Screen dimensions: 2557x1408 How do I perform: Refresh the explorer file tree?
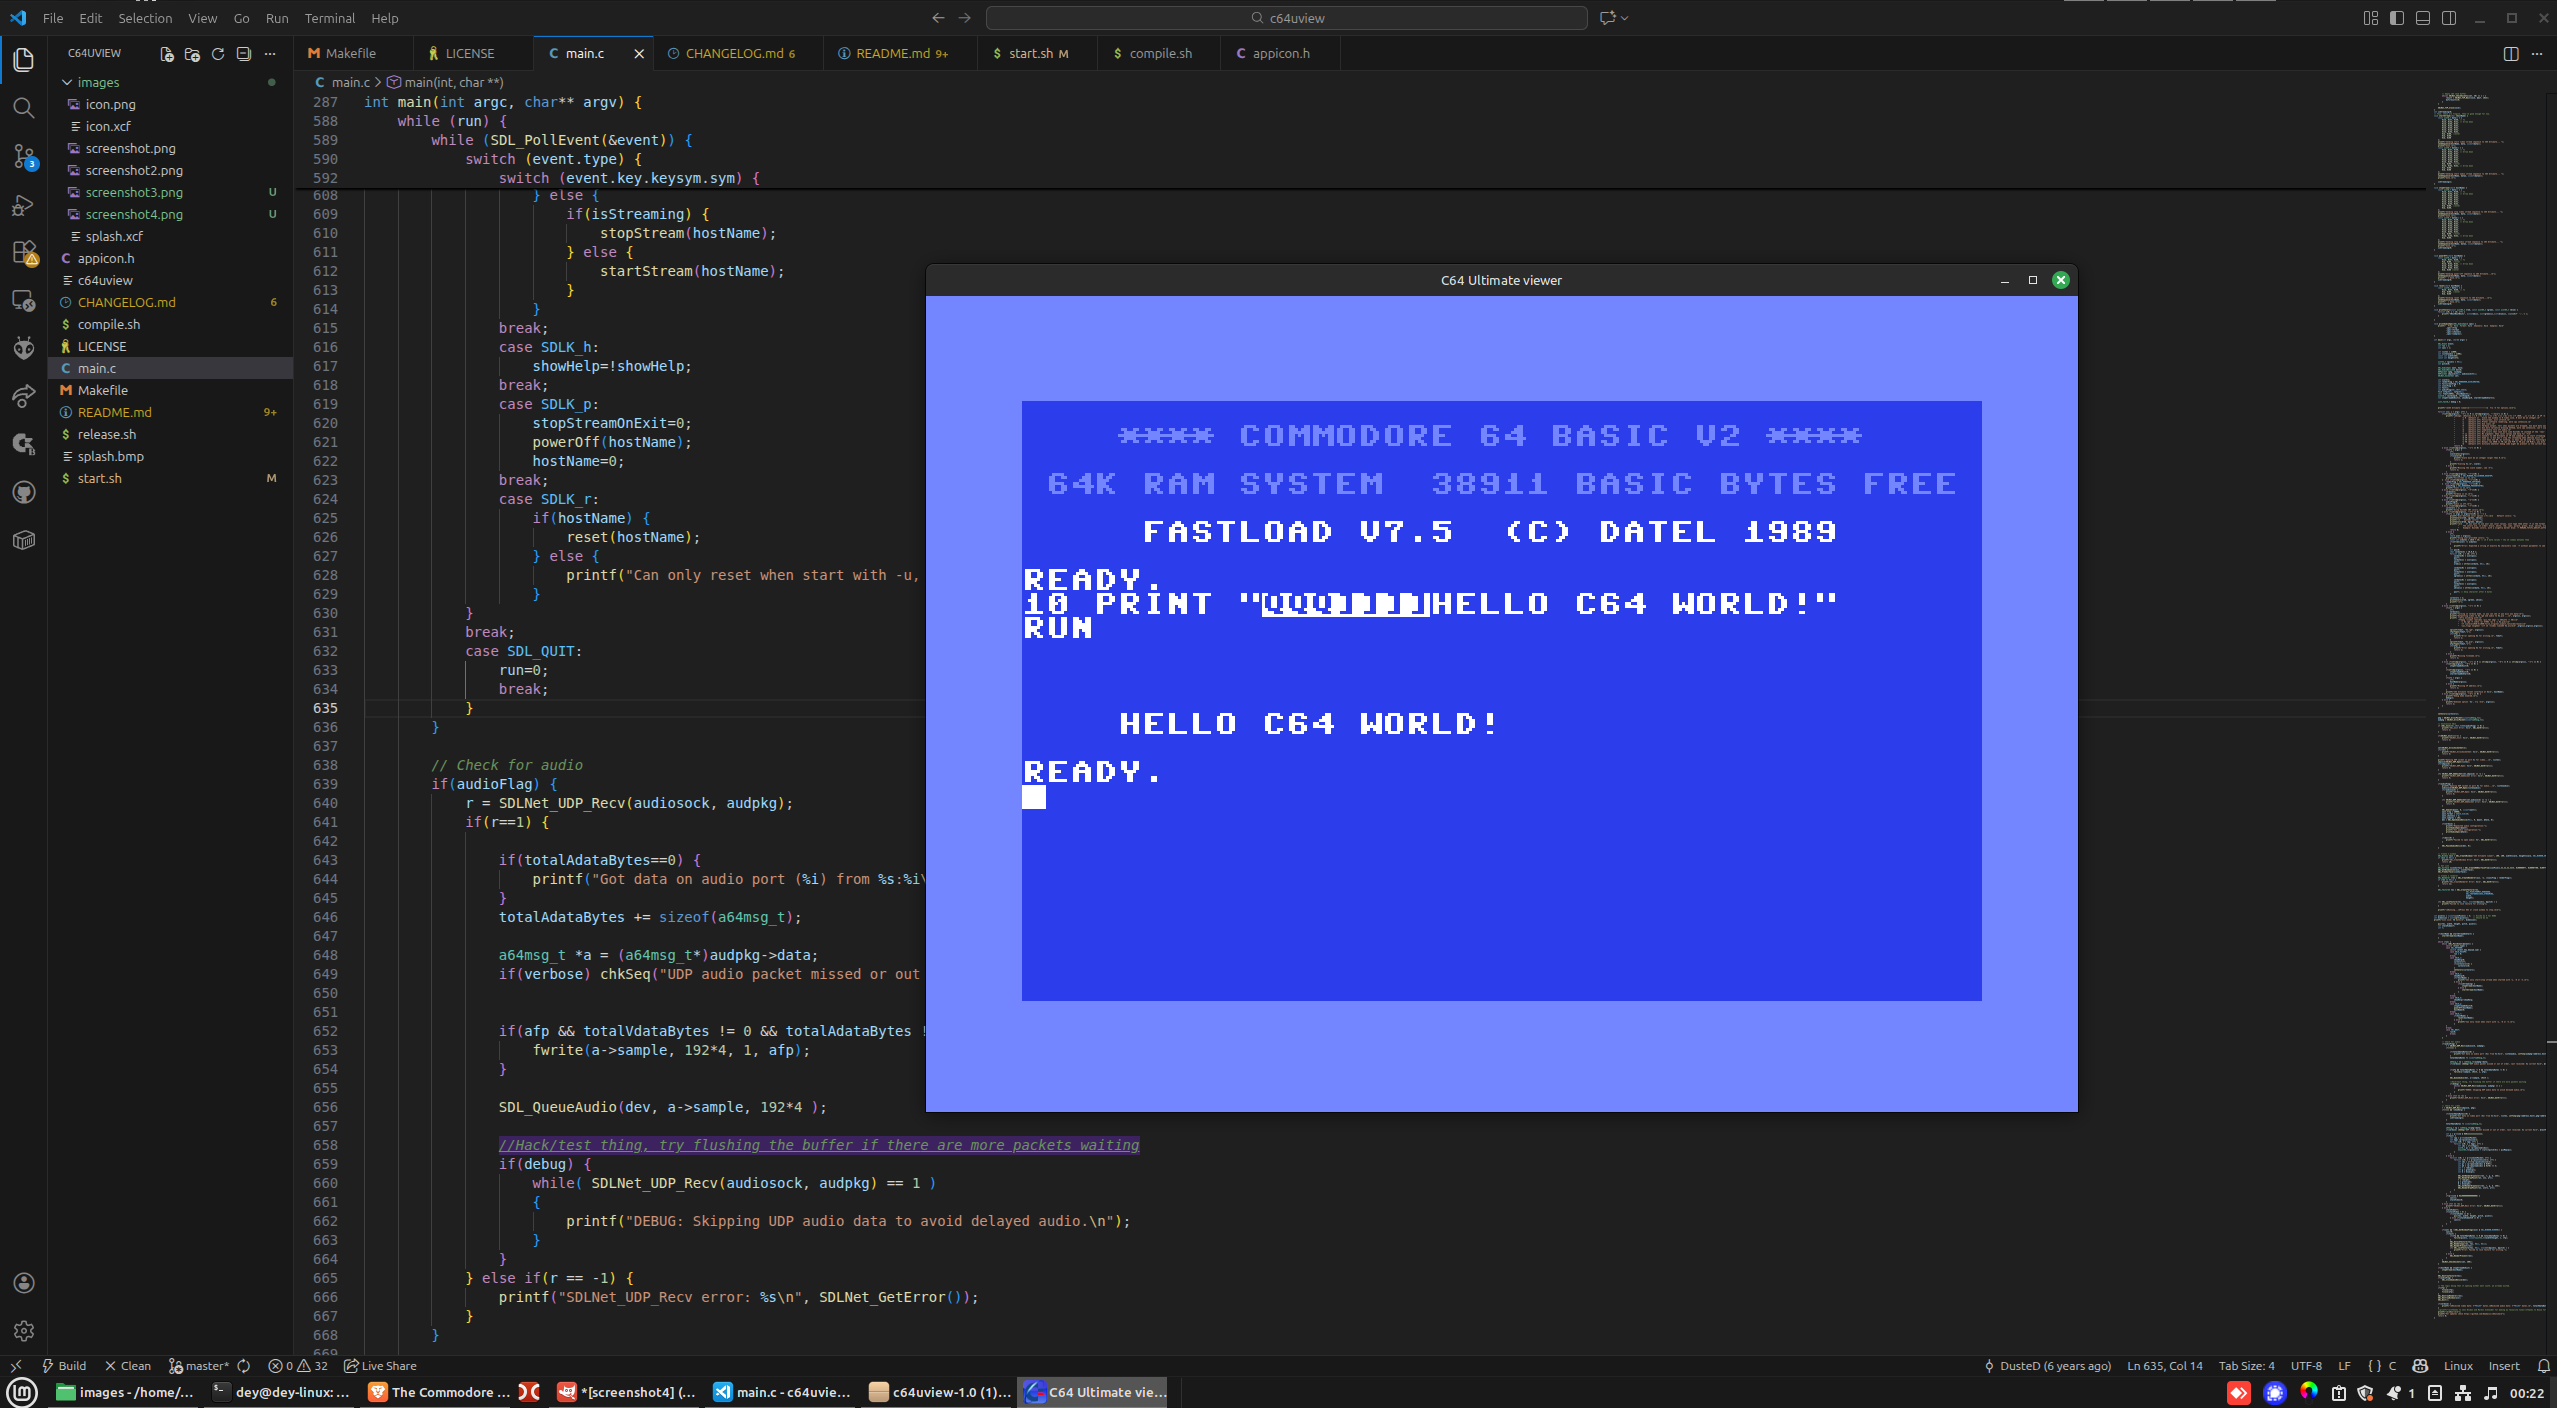[x=218, y=54]
